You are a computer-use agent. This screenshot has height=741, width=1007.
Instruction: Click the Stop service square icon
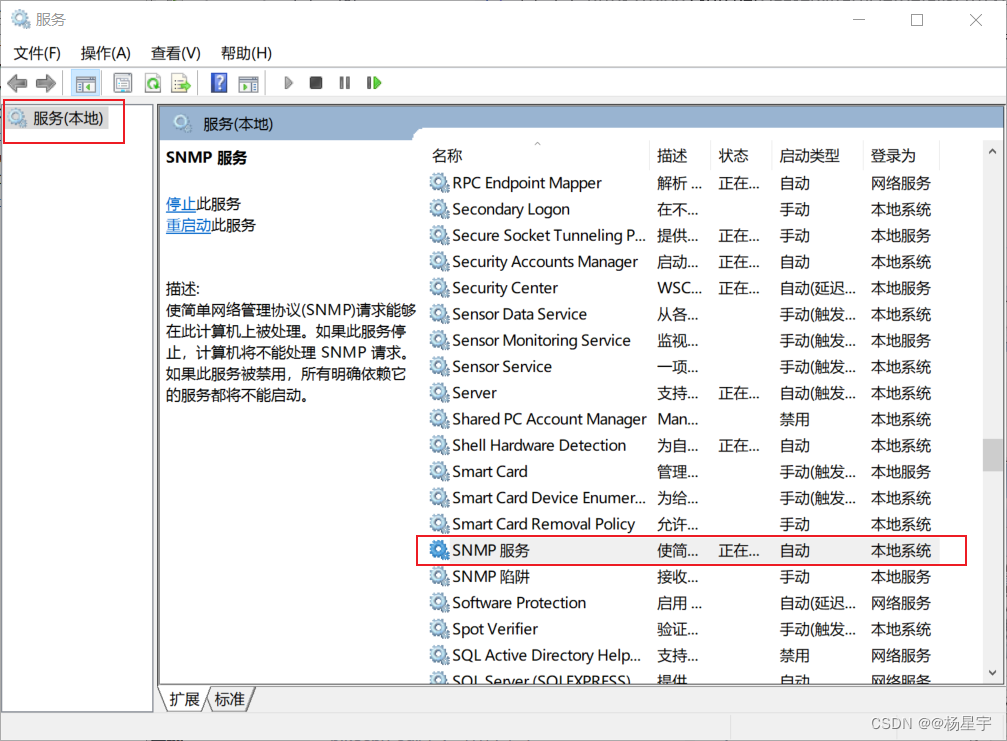(315, 83)
